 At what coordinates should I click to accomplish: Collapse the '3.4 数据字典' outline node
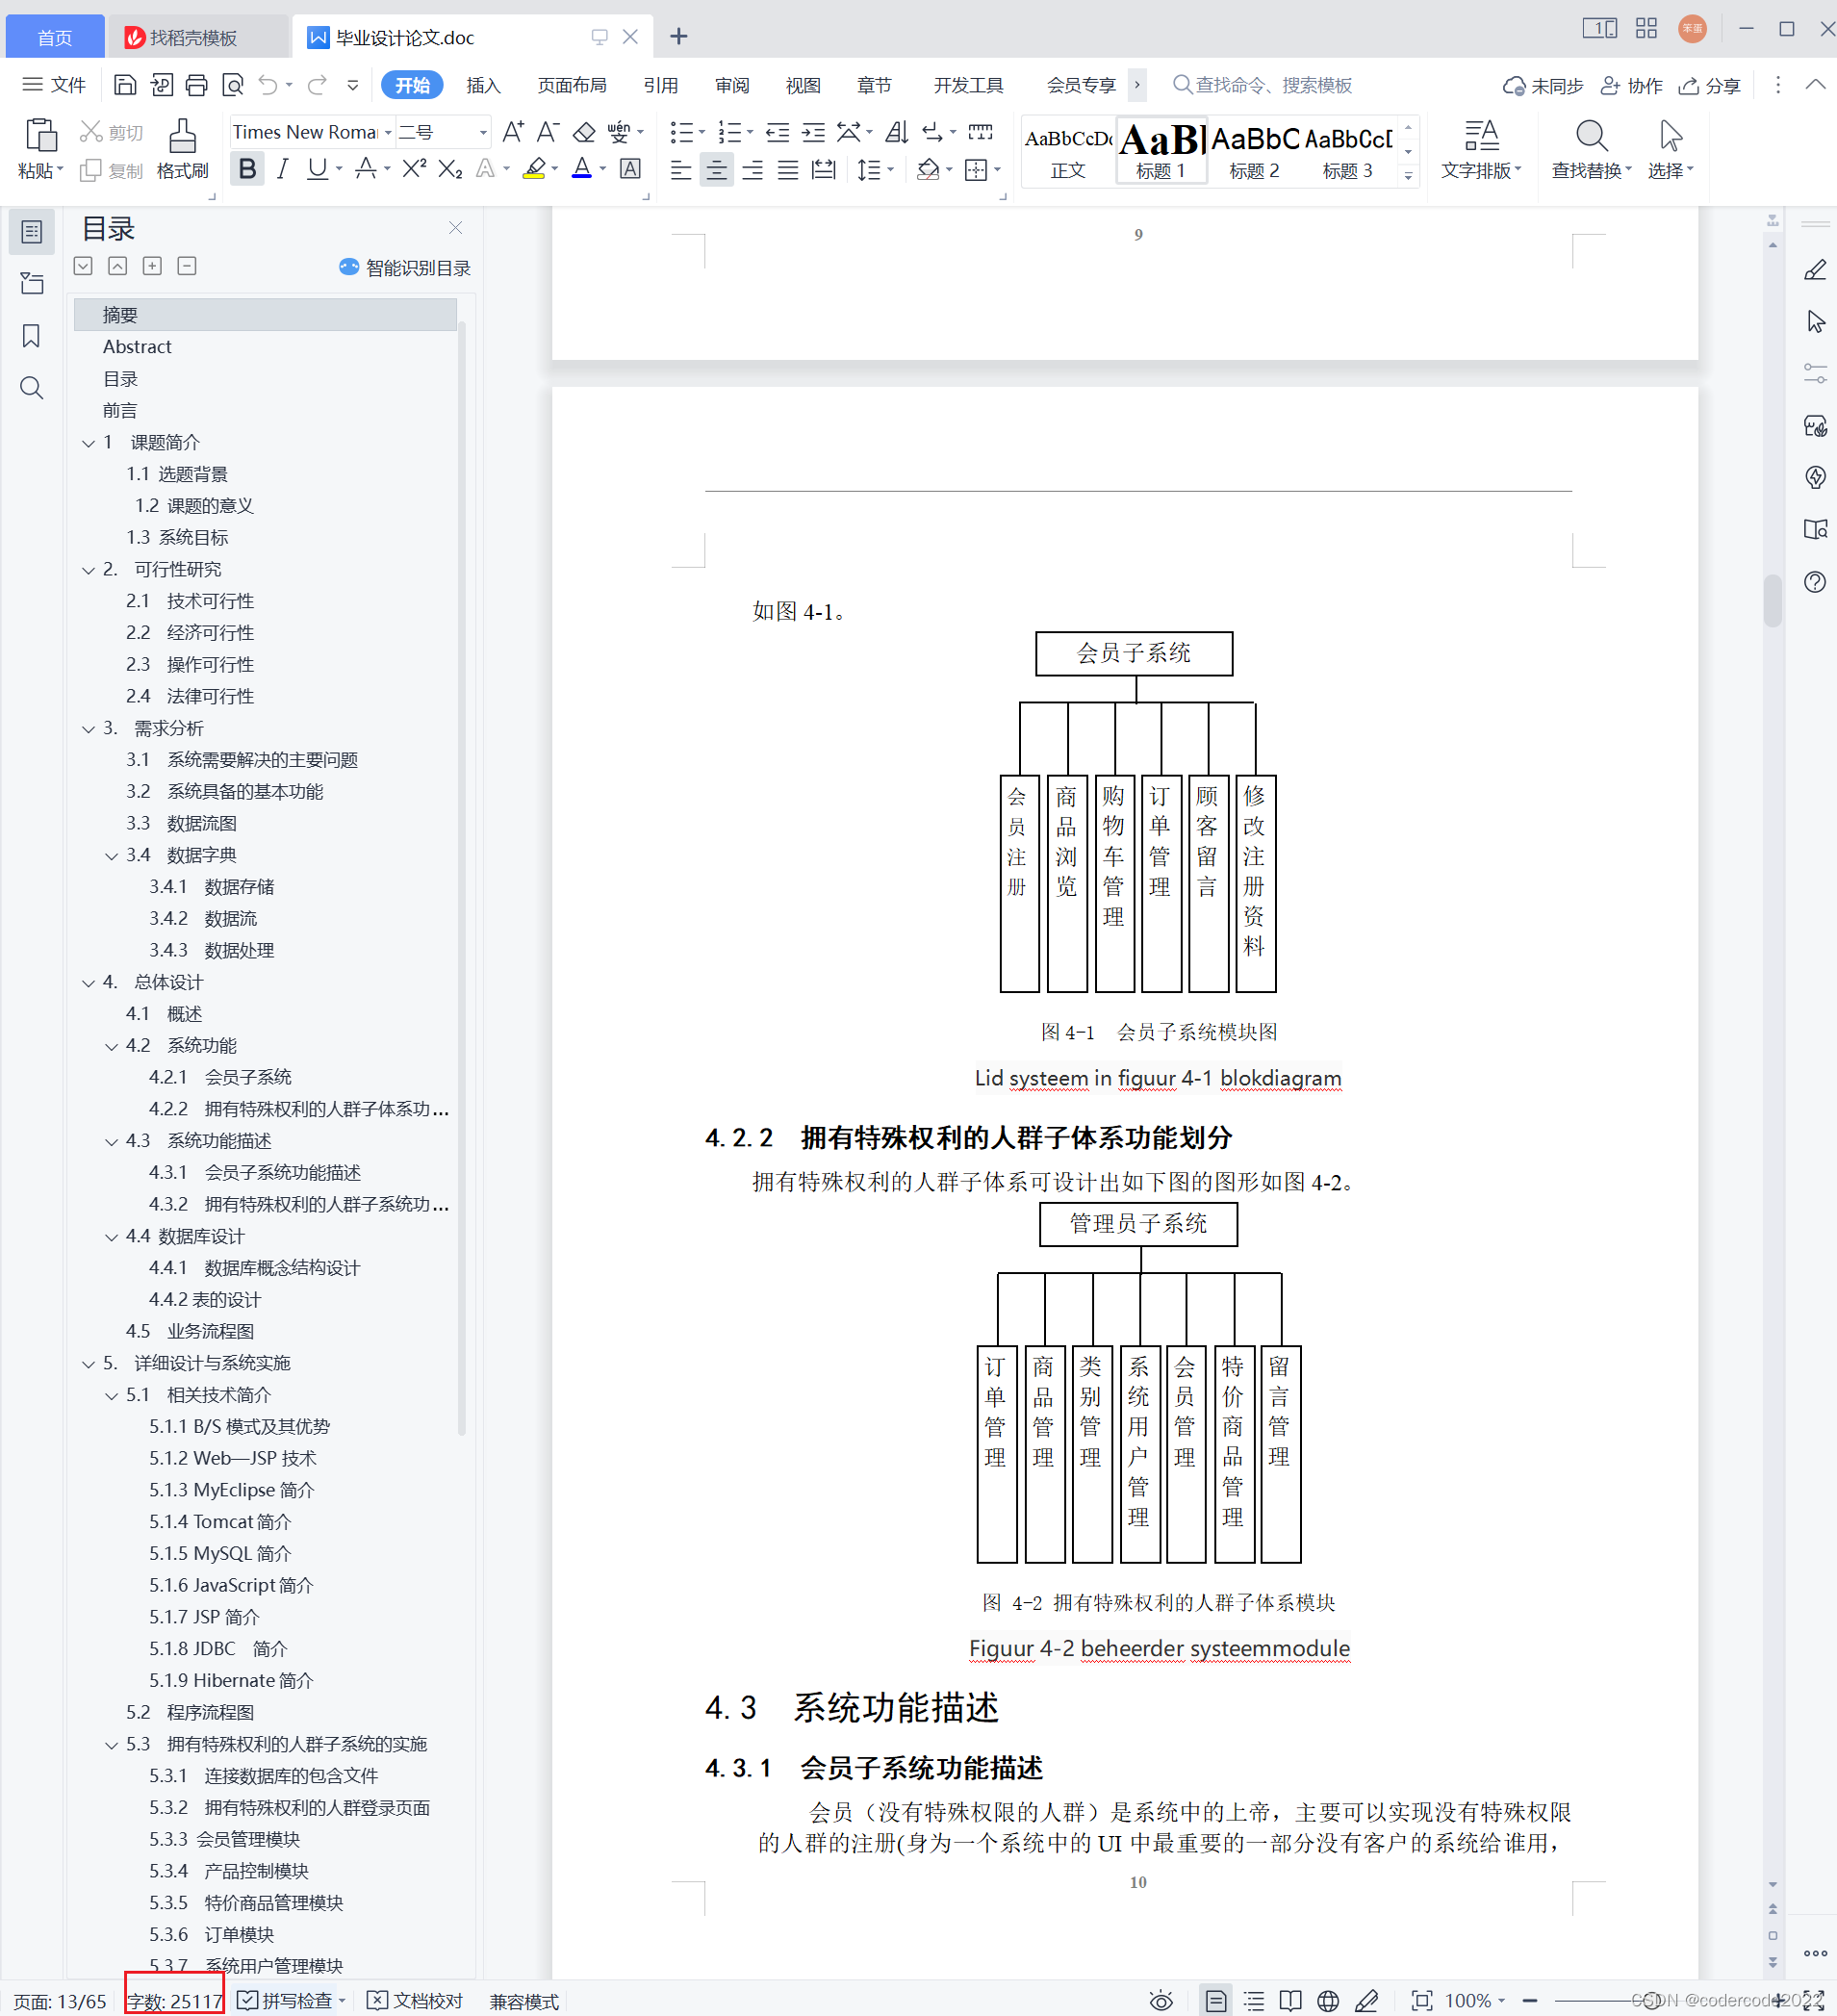111,856
